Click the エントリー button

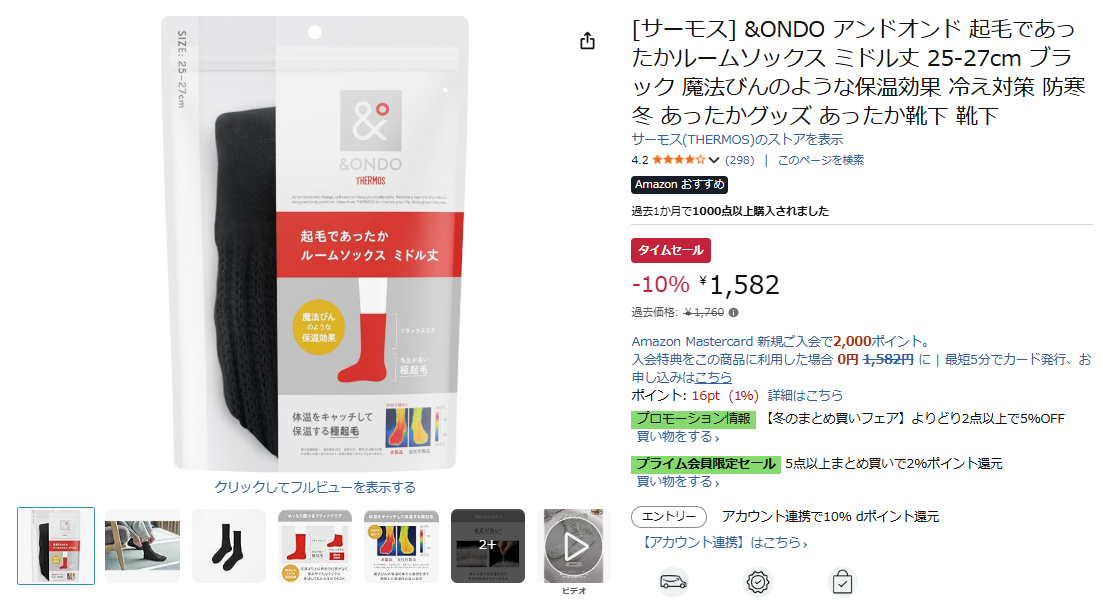669,516
